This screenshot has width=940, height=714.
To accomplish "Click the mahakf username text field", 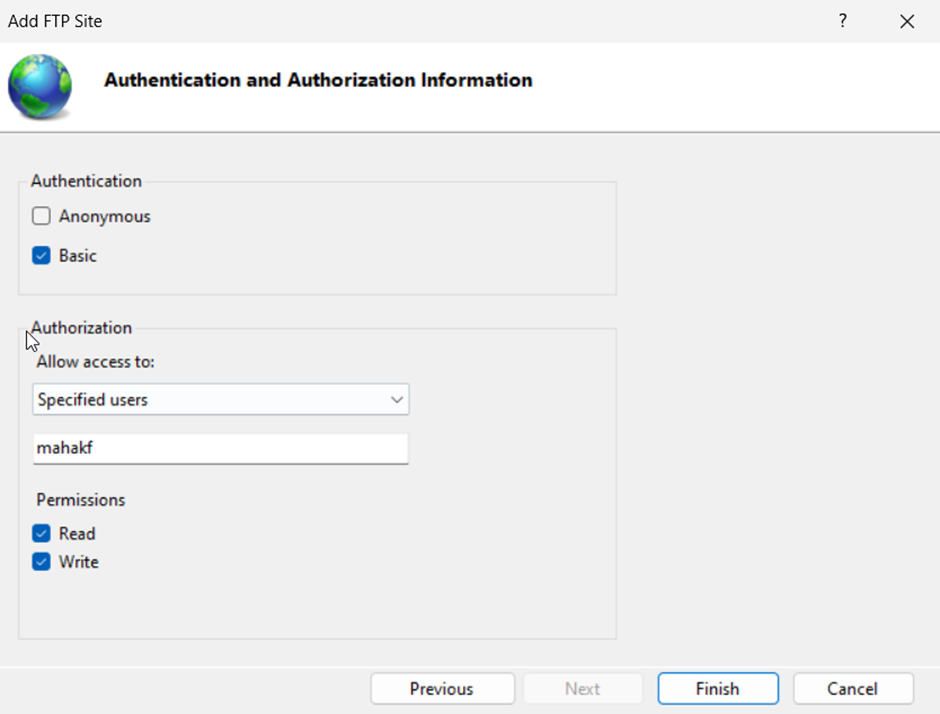I will click(x=220, y=449).
